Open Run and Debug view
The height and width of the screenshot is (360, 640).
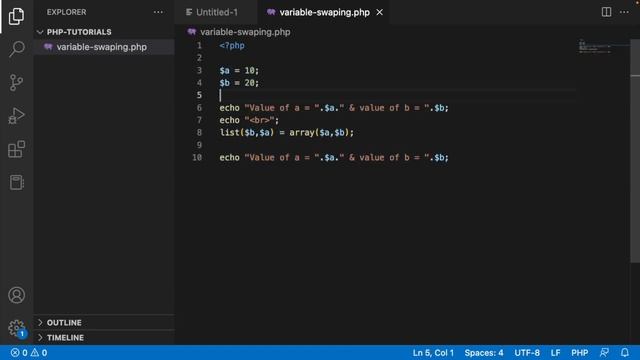point(16,116)
